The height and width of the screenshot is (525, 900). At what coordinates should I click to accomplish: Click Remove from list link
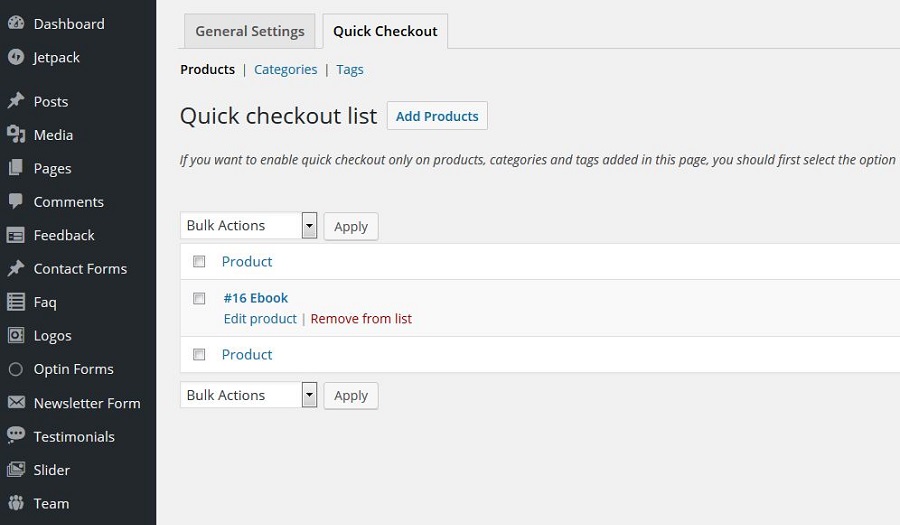click(x=361, y=319)
